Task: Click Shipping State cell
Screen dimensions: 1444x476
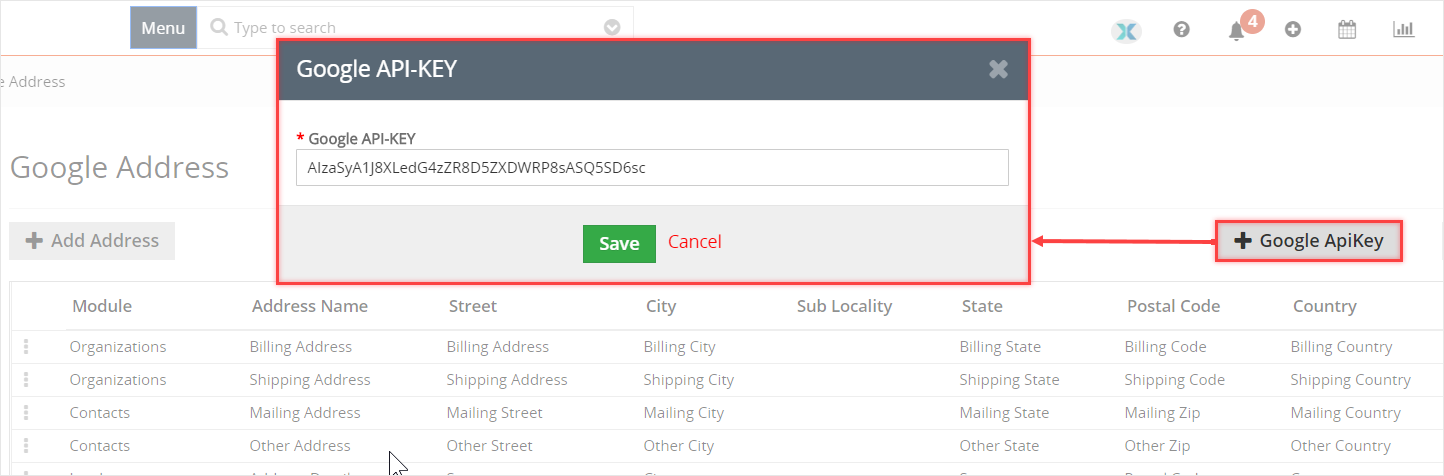Action: point(1010,380)
